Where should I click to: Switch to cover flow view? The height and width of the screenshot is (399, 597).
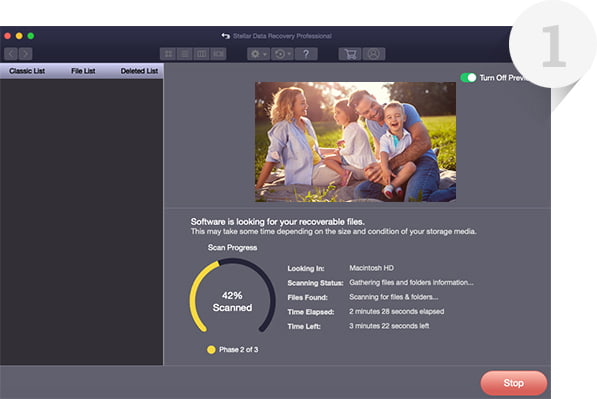218,54
